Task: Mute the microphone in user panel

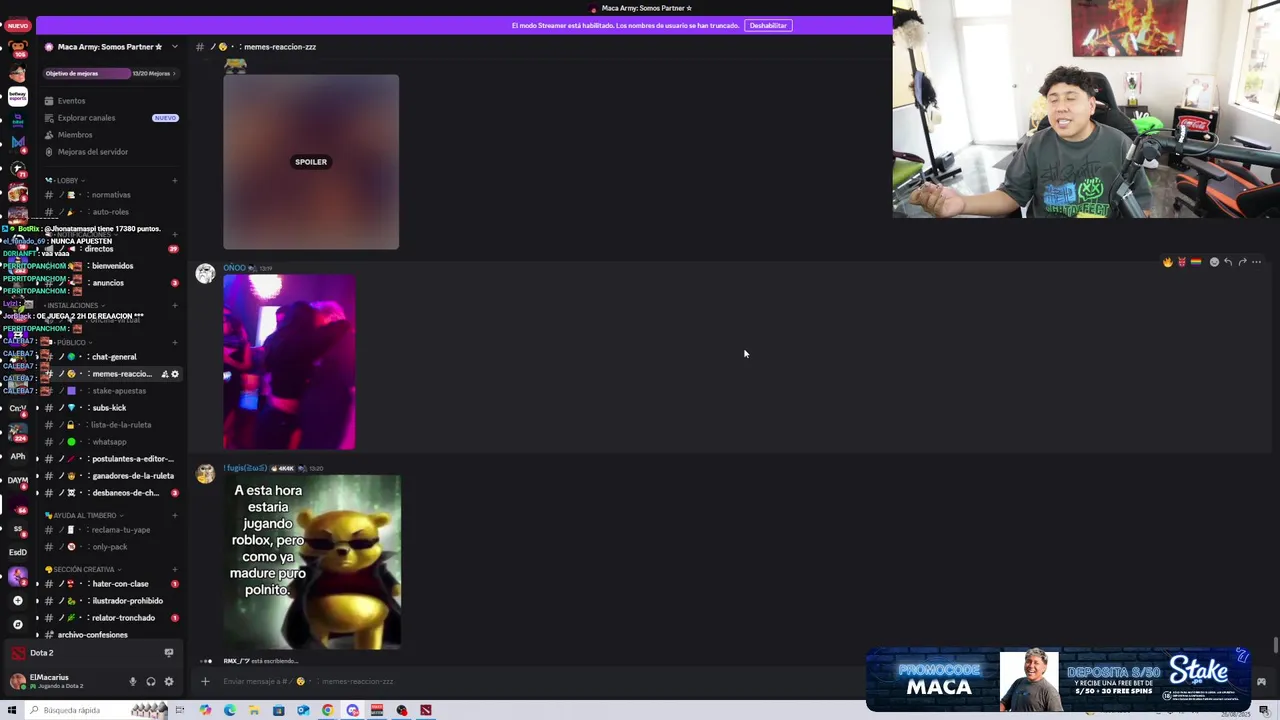Action: [x=132, y=682]
